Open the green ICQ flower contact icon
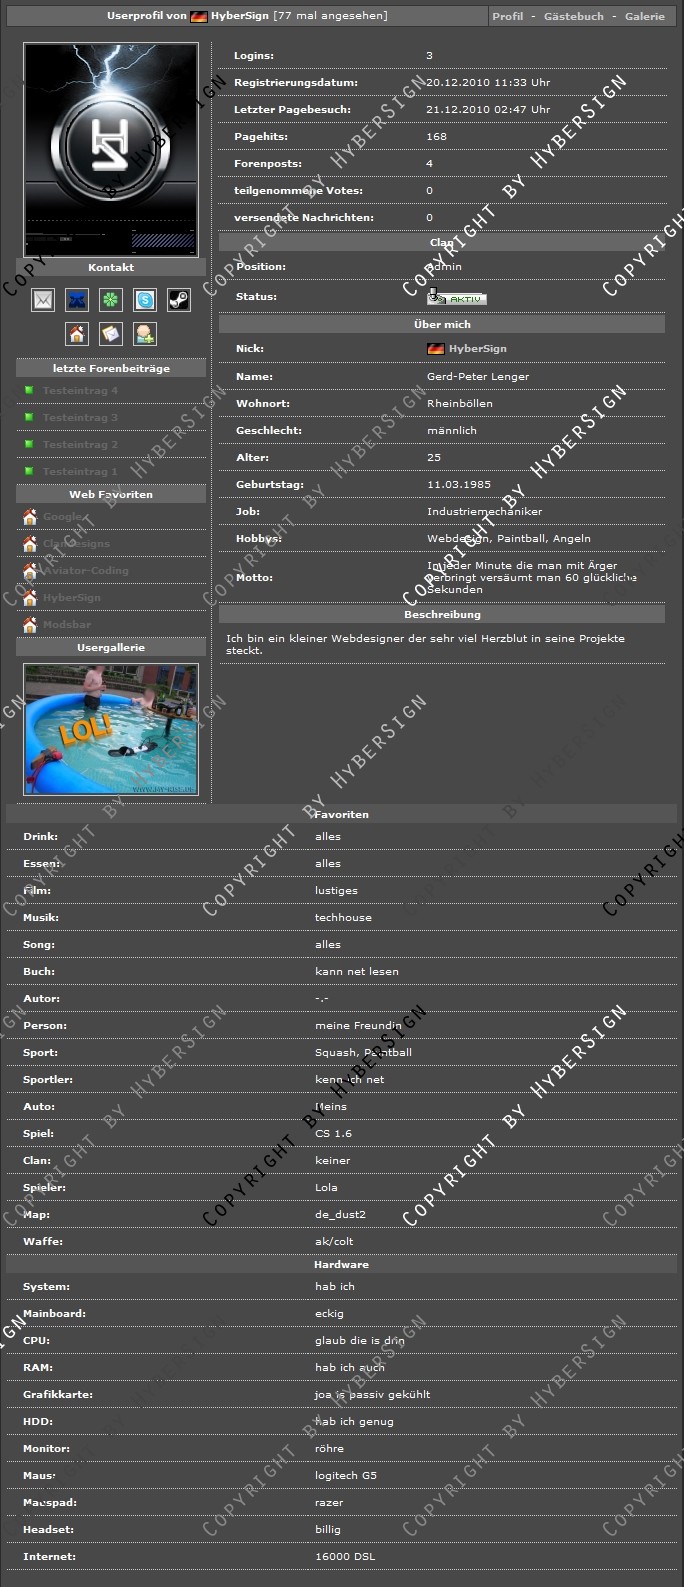Viewport: 684px width, 1587px height. [111, 300]
